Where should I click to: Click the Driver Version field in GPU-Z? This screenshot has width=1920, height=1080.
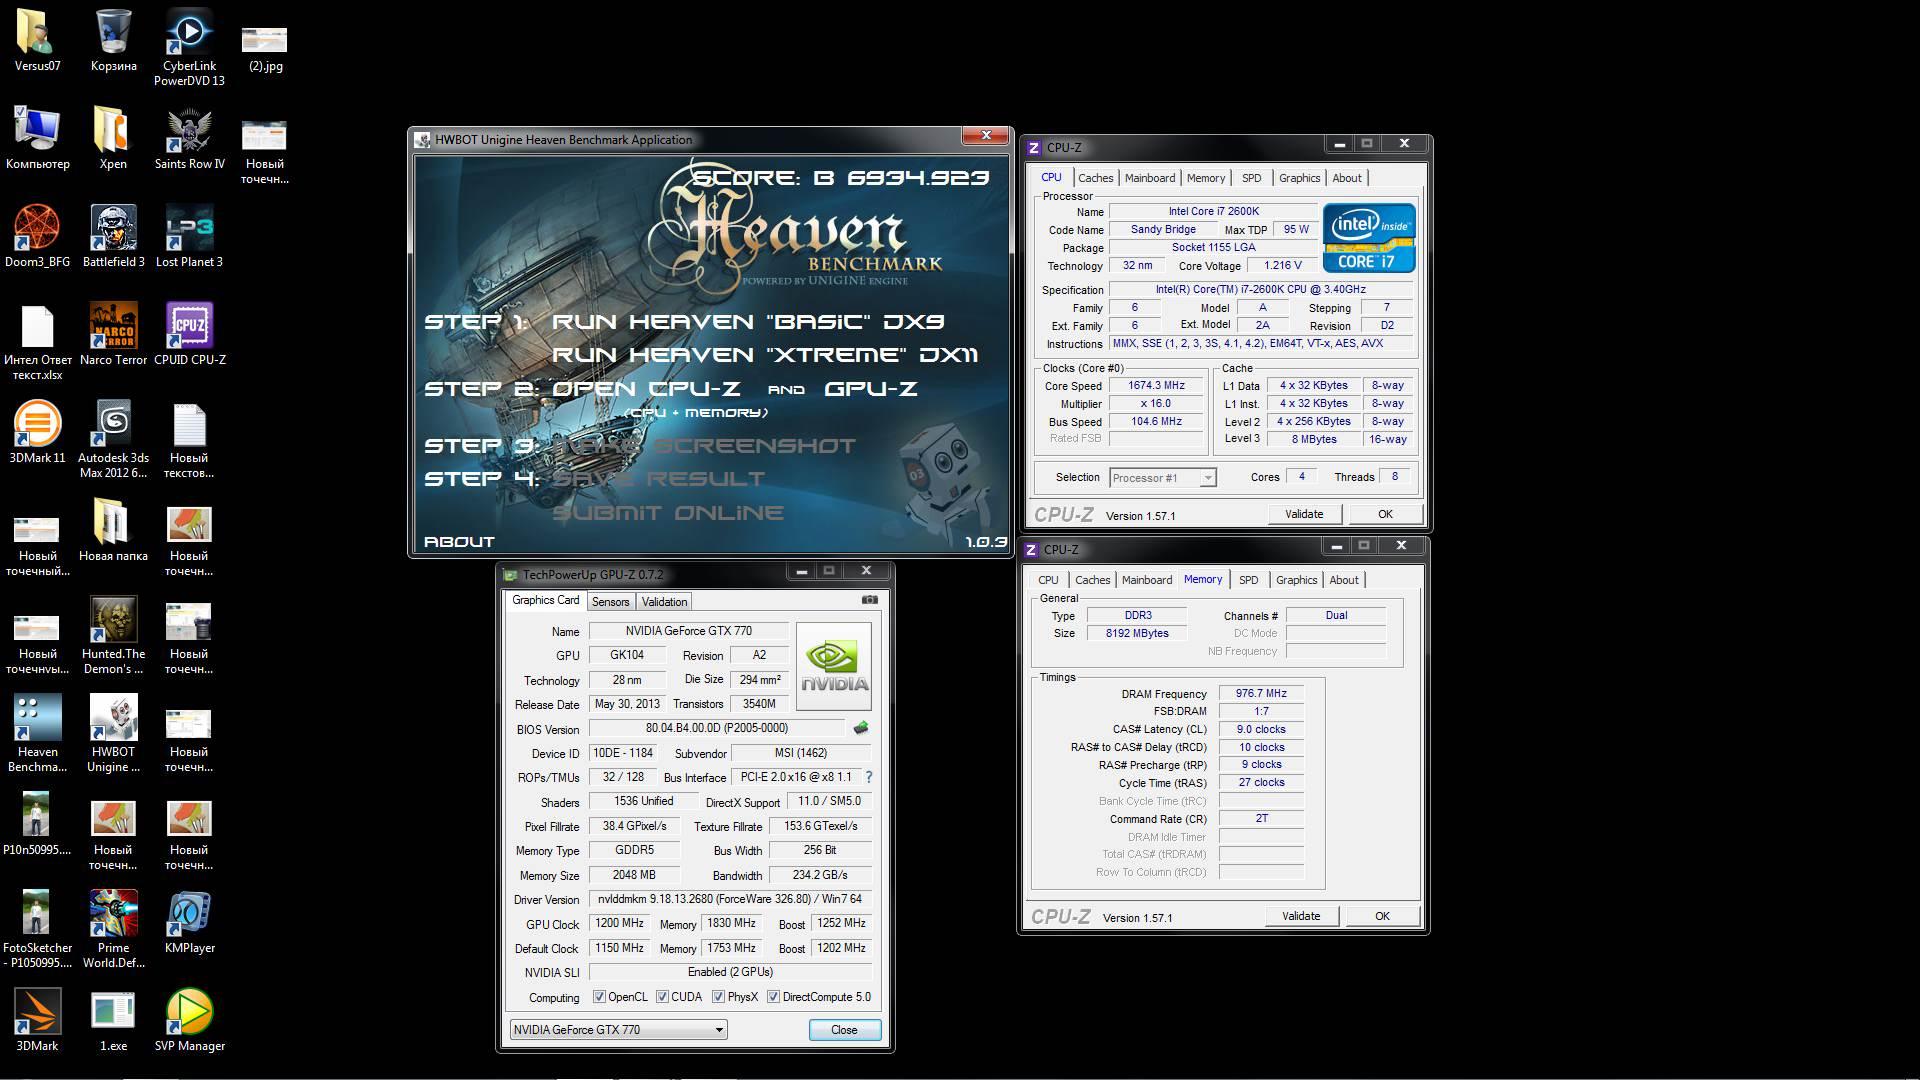click(730, 899)
